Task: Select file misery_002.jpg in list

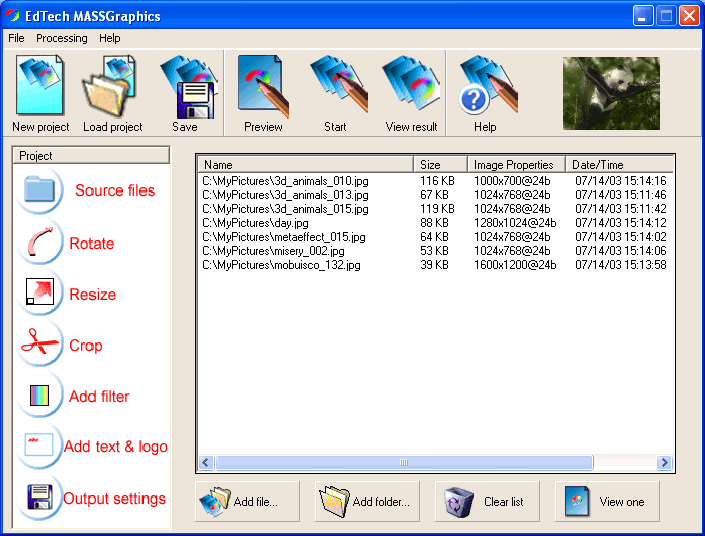Action: [x=273, y=250]
